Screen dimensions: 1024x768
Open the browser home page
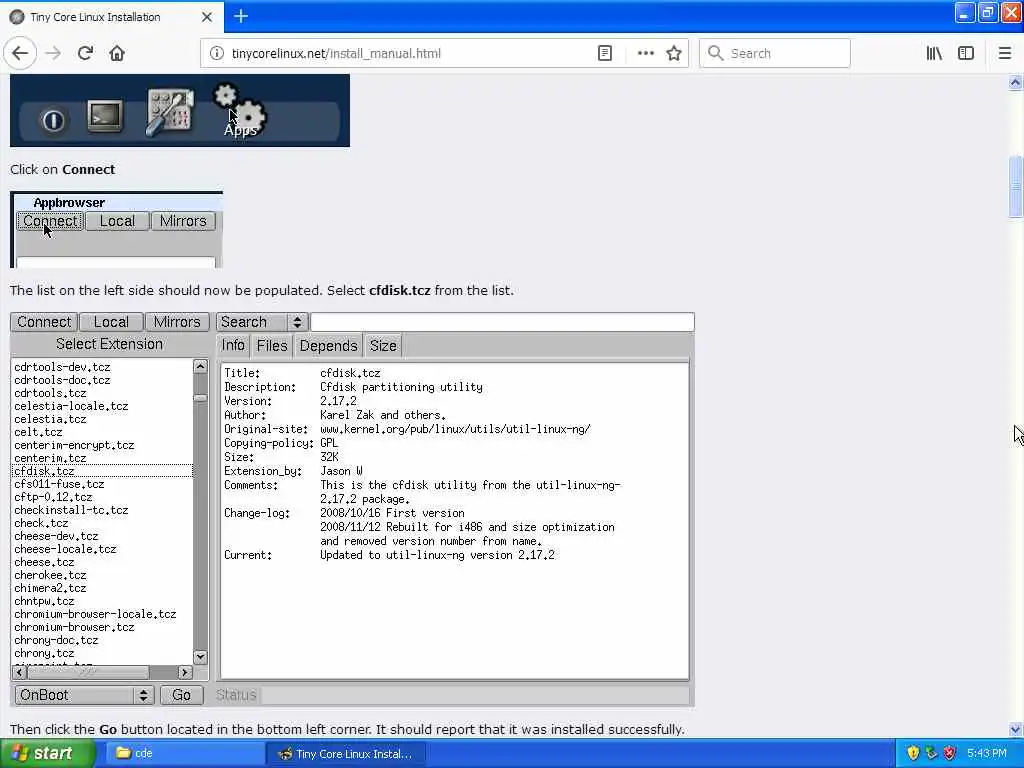pyautogui.click(x=117, y=53)
